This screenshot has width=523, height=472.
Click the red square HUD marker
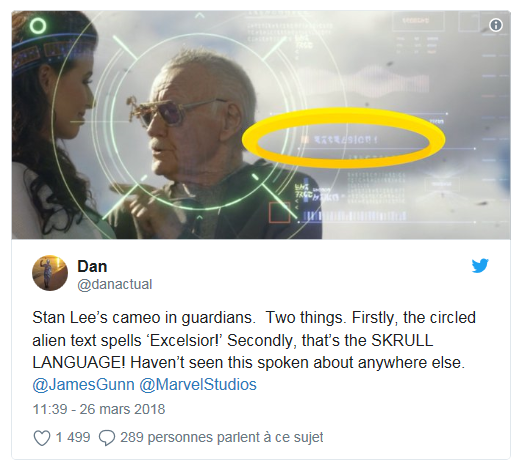pyautogui.click(x=280, y=212)
